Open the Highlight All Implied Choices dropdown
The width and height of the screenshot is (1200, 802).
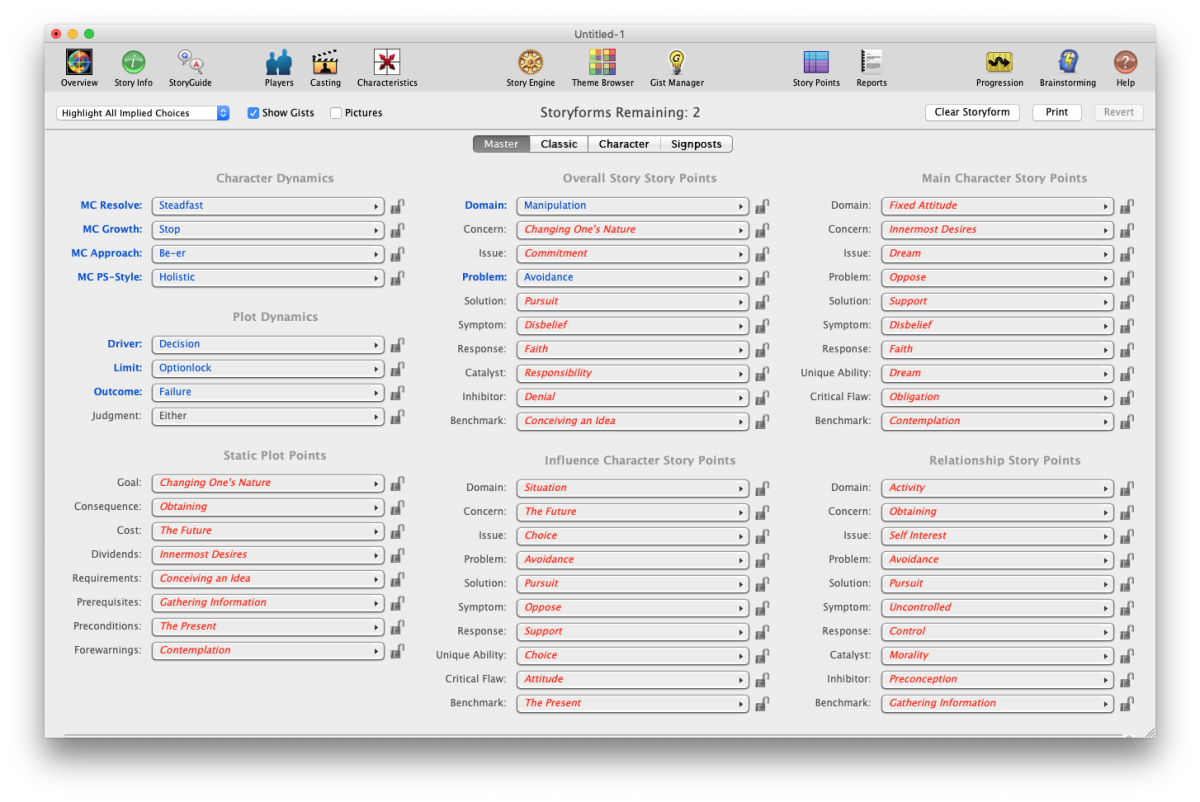[142, 112]
